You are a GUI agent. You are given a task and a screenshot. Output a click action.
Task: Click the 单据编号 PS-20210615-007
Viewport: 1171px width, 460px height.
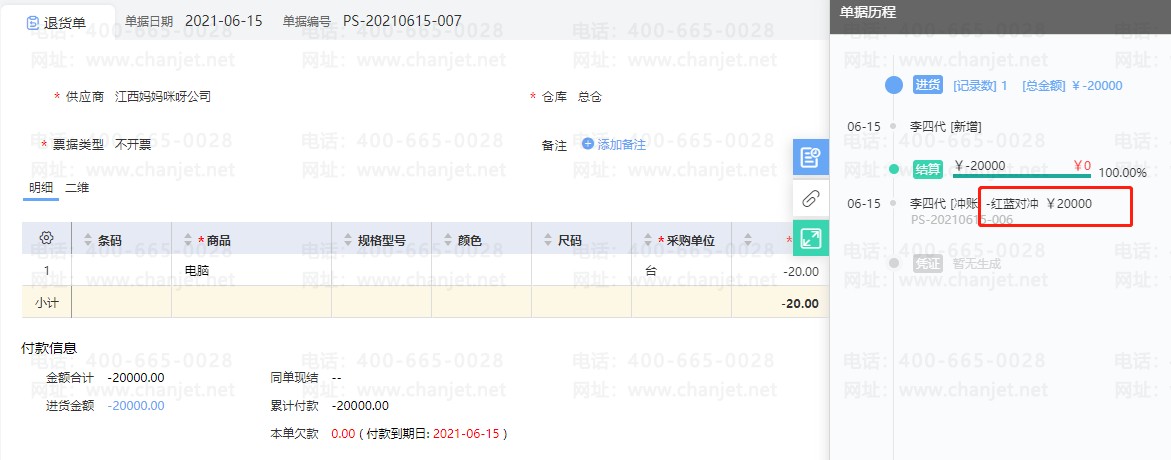click(x=402, y=21)
